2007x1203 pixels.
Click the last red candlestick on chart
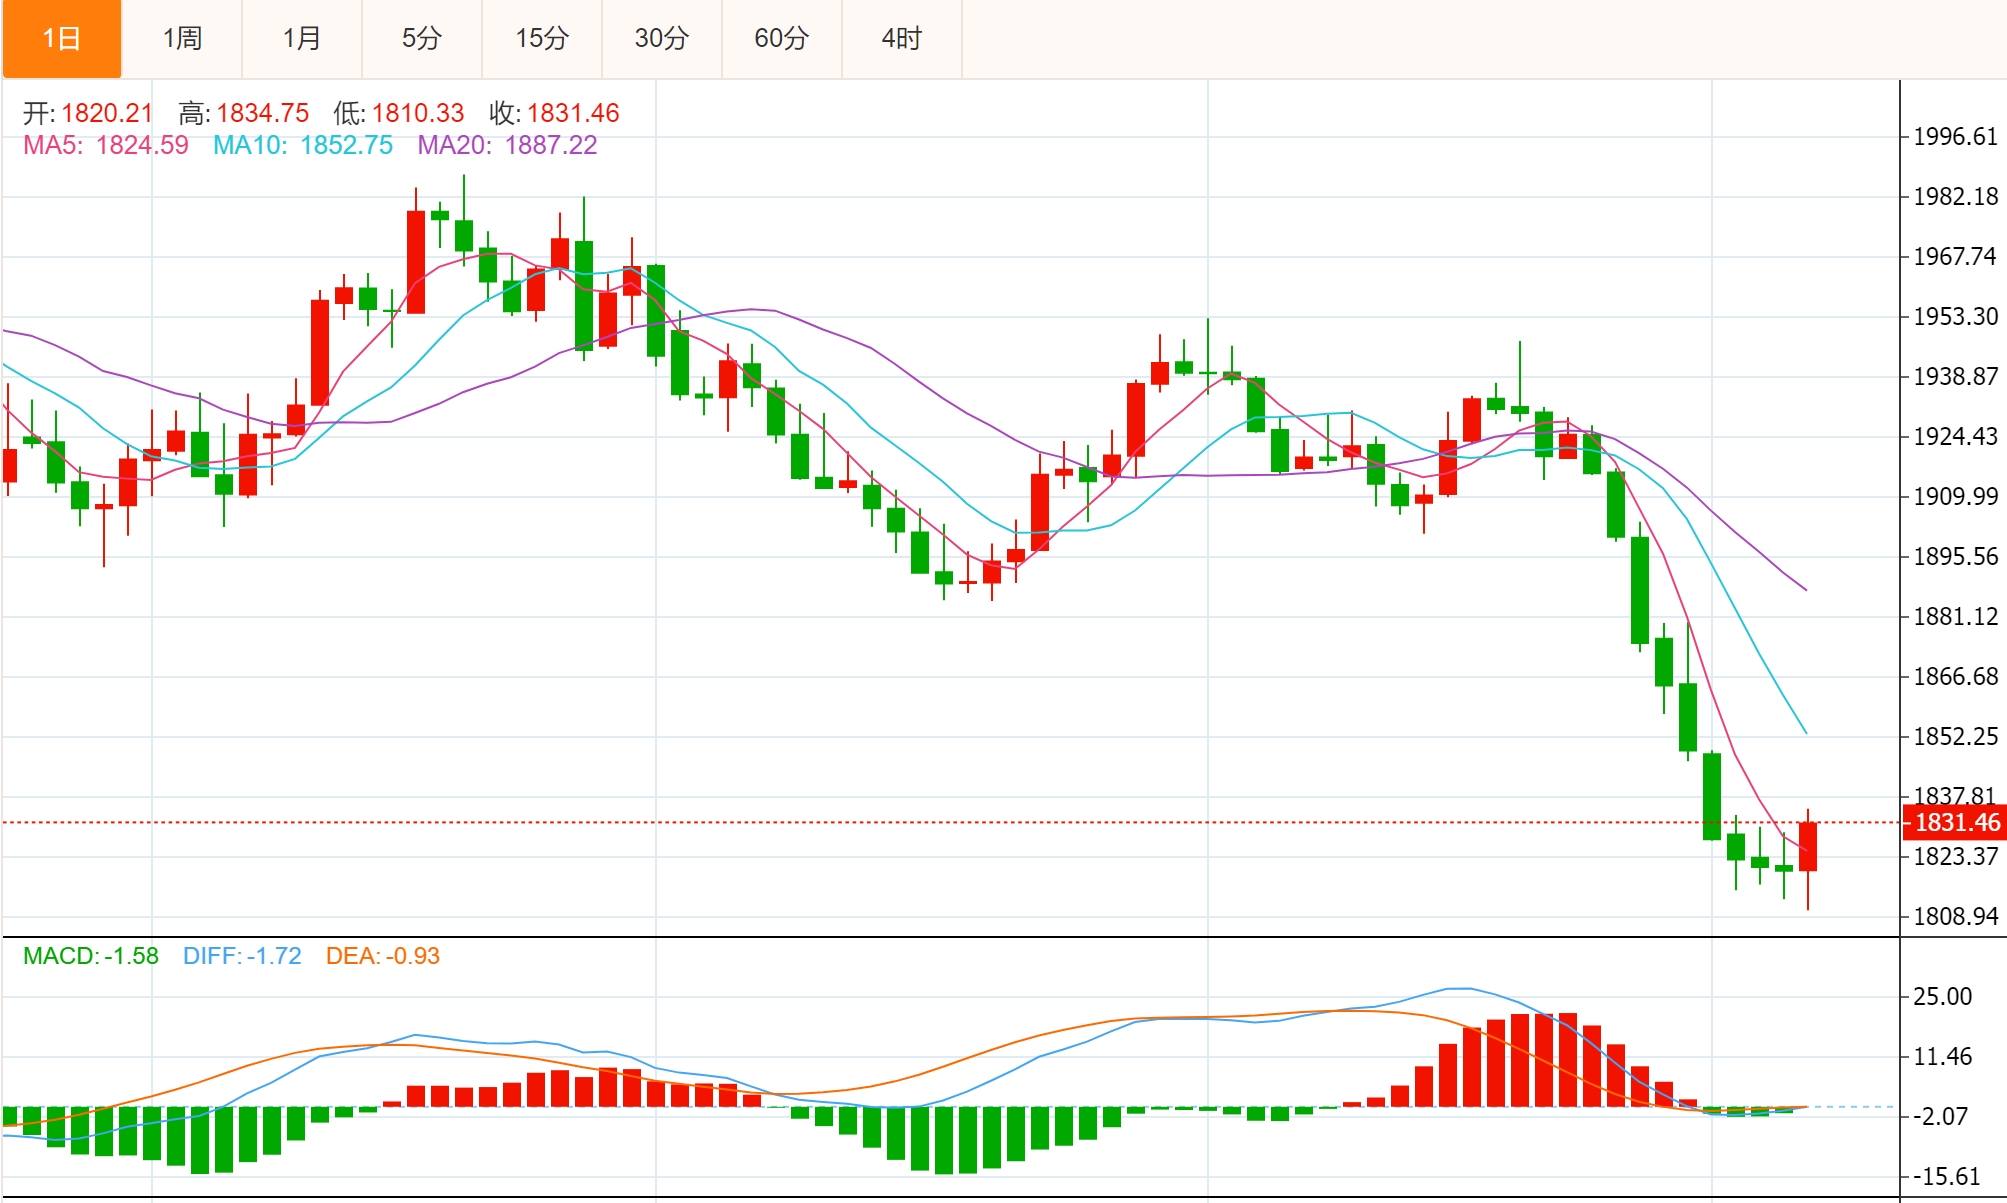coord(1808,846)
